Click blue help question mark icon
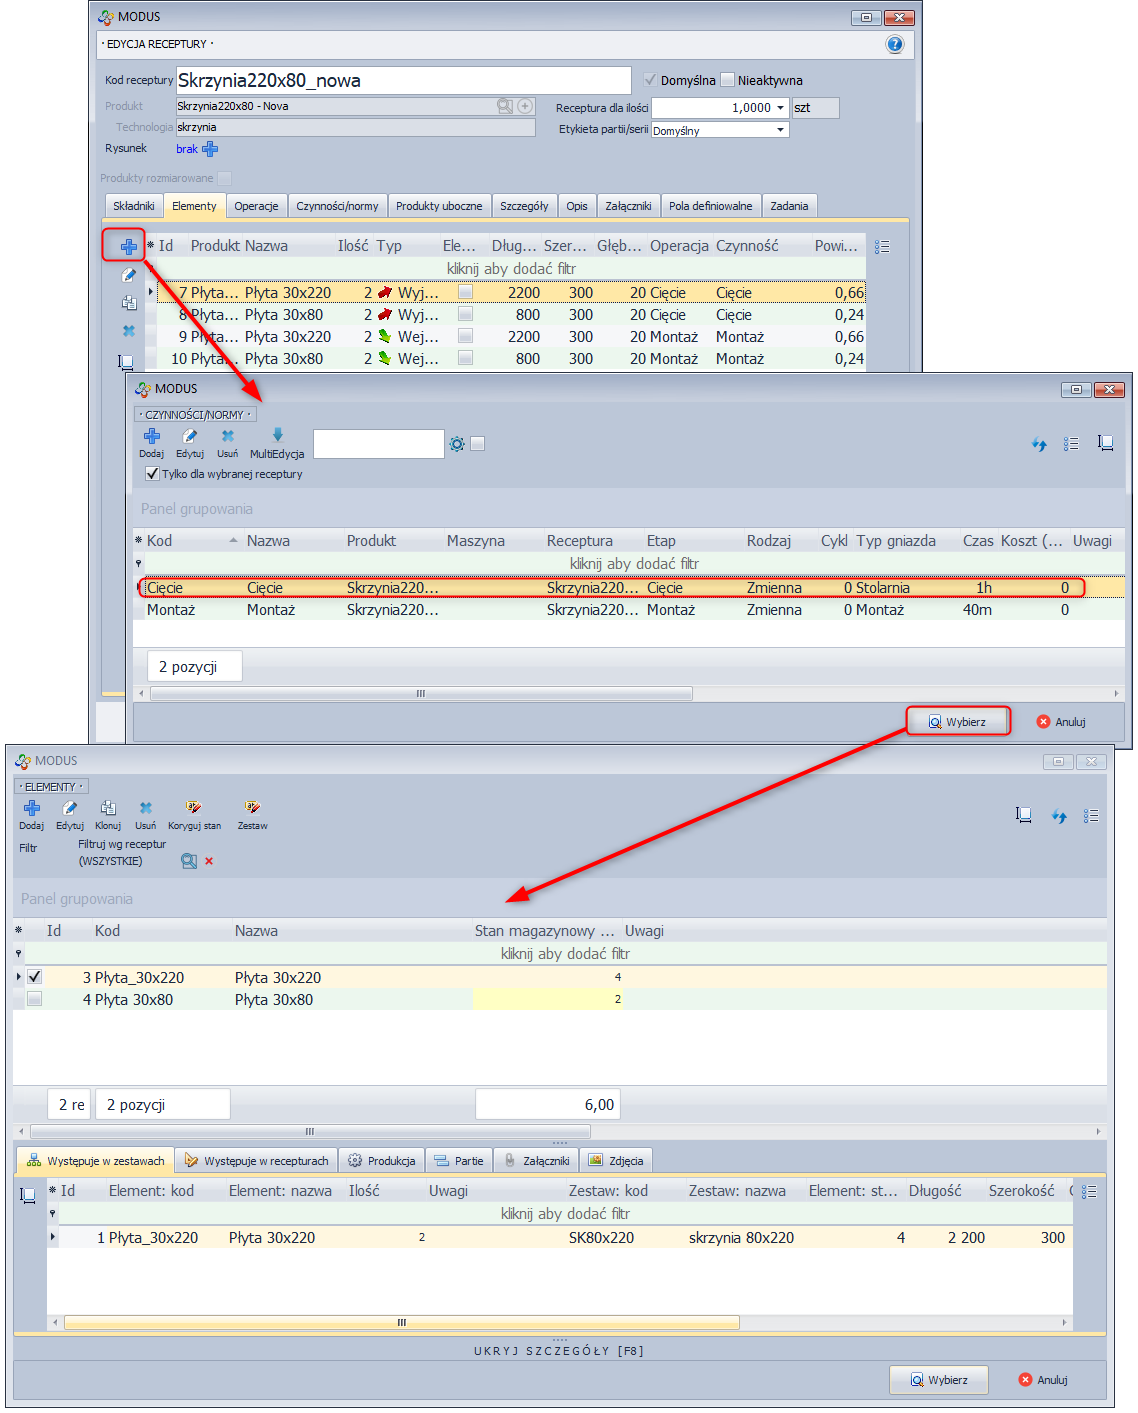This screenshot has height=1413, width=1138. (894, 44)
